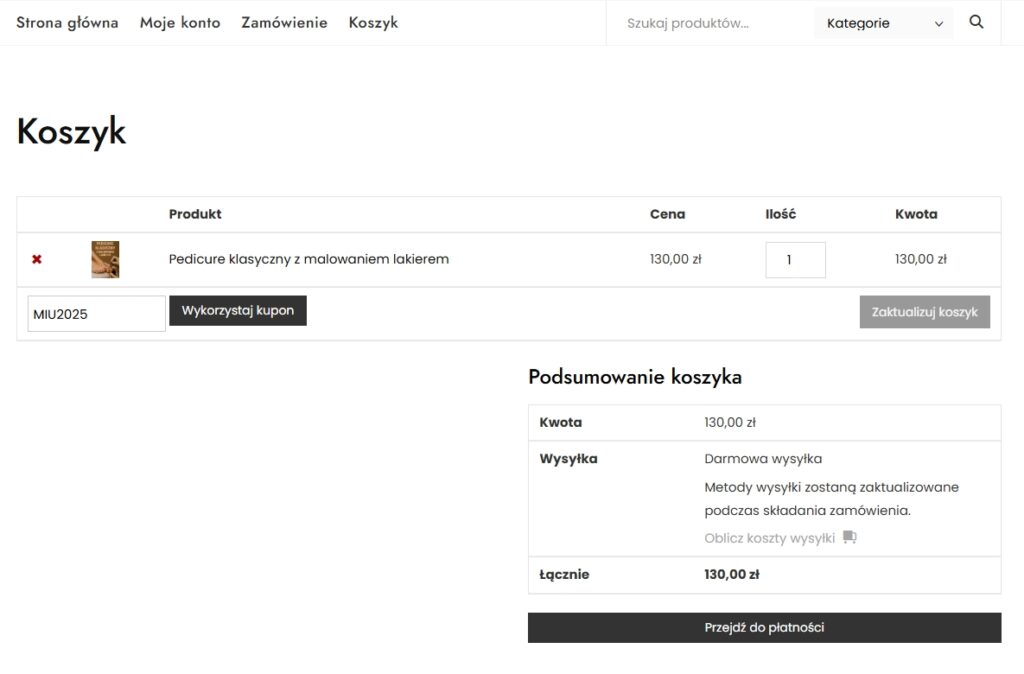Open Koszyk from the top navigation
The width and height of the screenshot is (1024, 674).
pyautogui.click(x=373, y=22)
